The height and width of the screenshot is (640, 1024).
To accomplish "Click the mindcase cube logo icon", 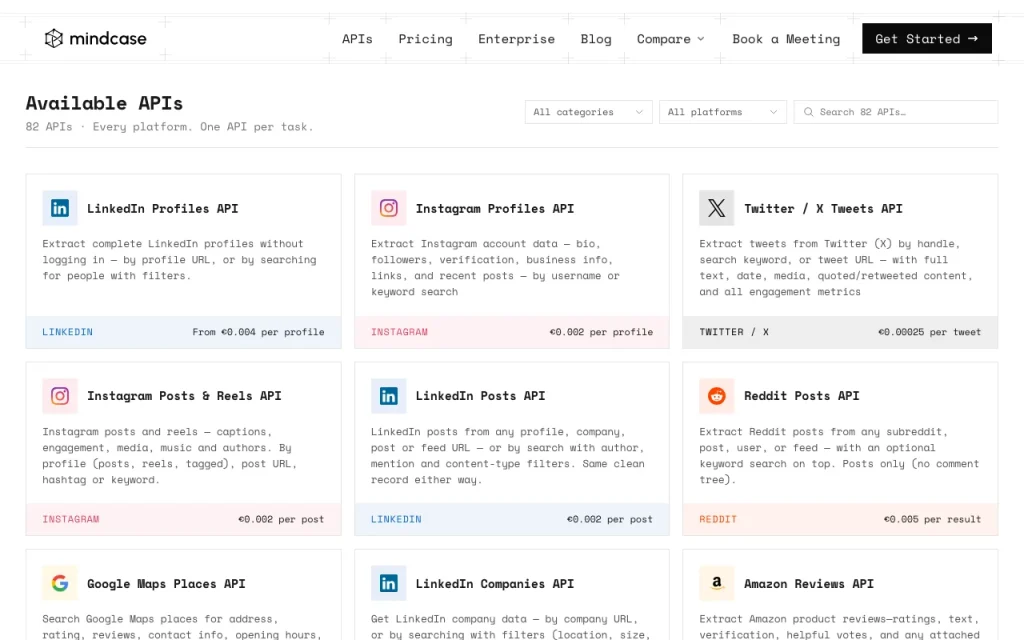I will [54, 39].
